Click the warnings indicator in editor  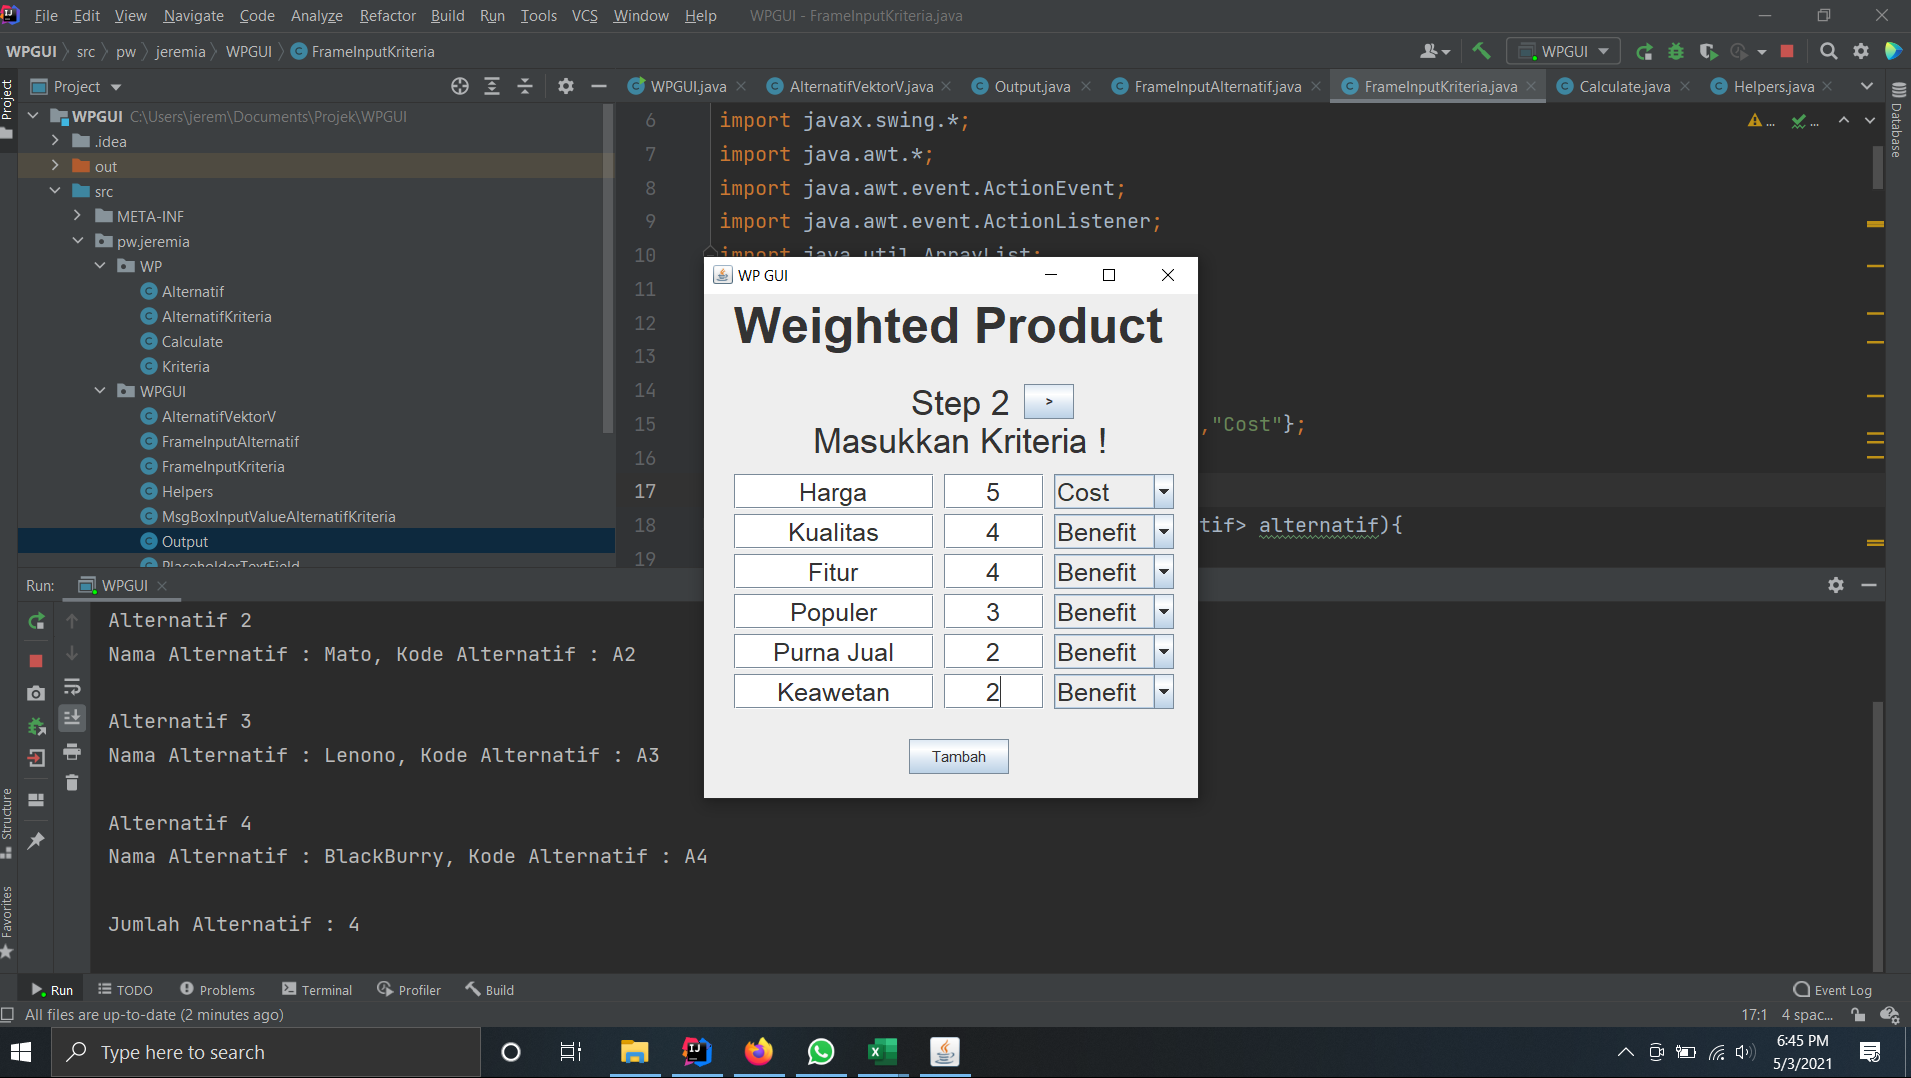[x=1761, y=121]
